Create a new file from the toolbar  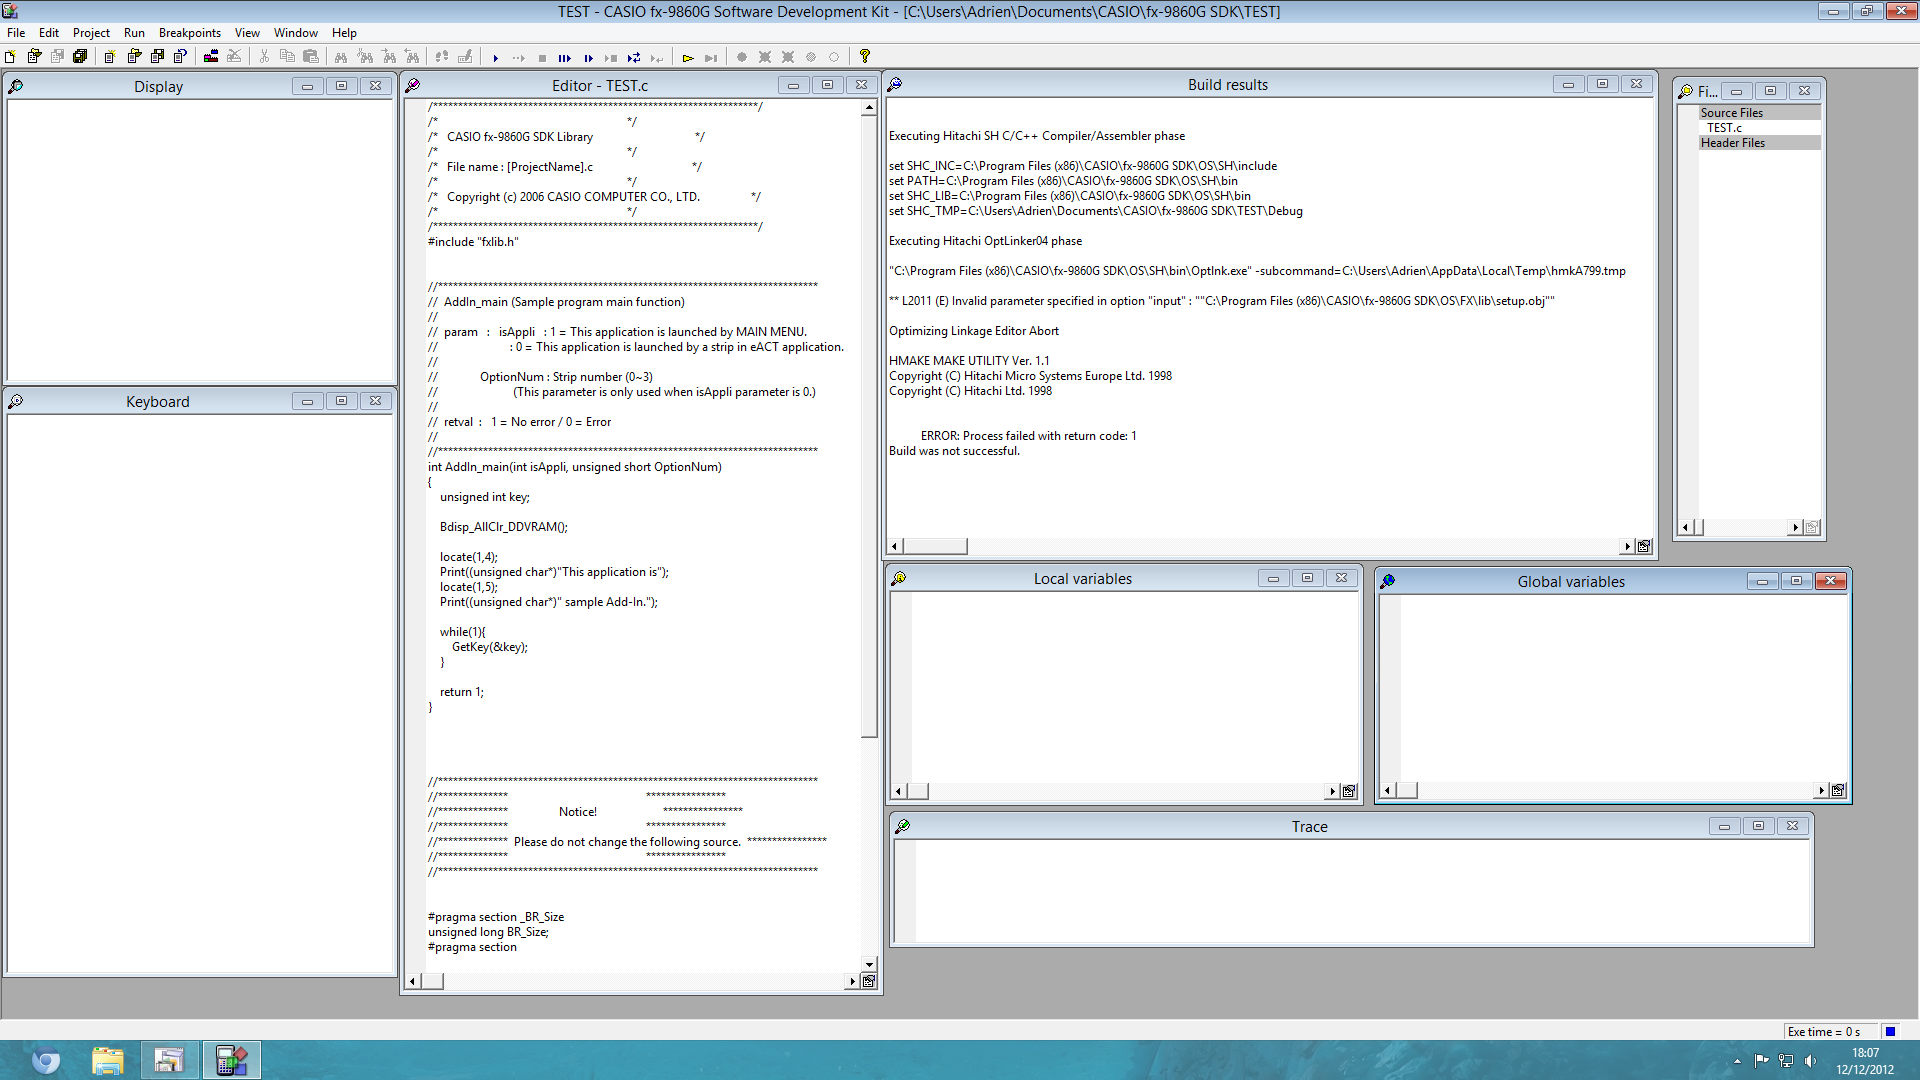(10, 57)
